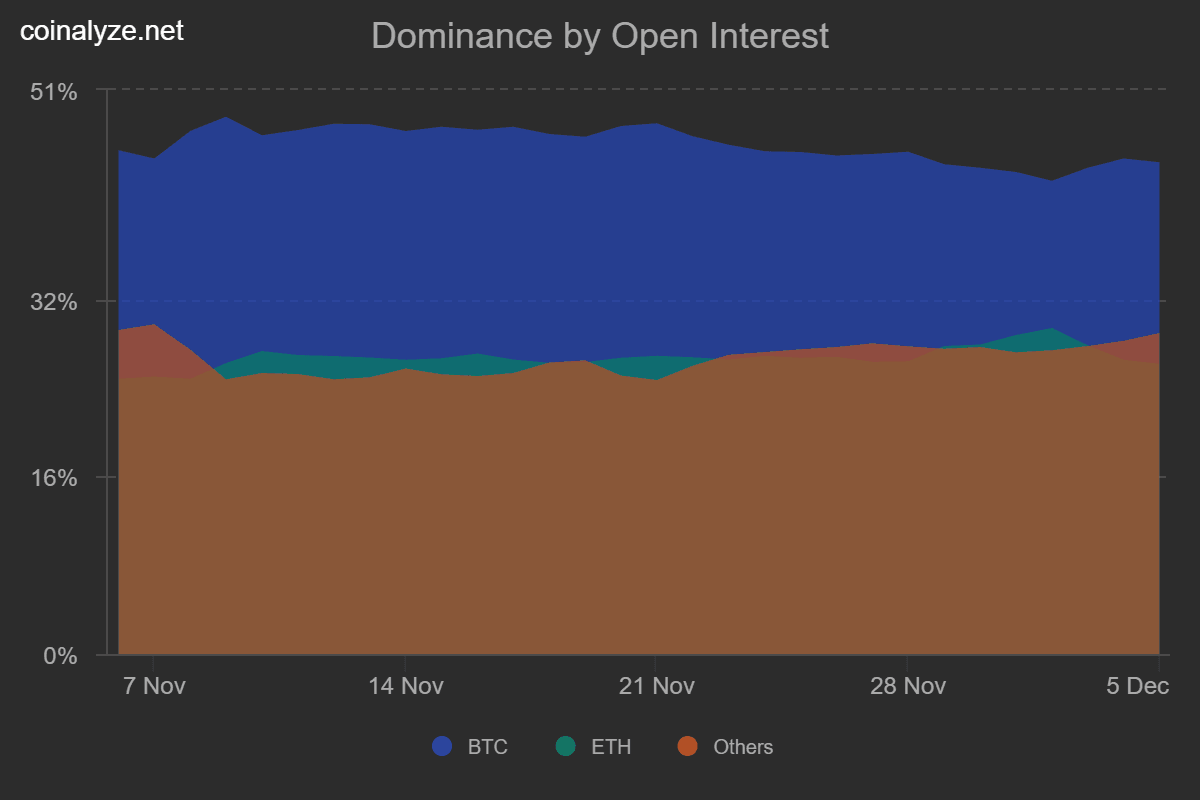Click the 28 Nov date label
This screenshot has height=800, width=1200.
(x=908, y=686)
